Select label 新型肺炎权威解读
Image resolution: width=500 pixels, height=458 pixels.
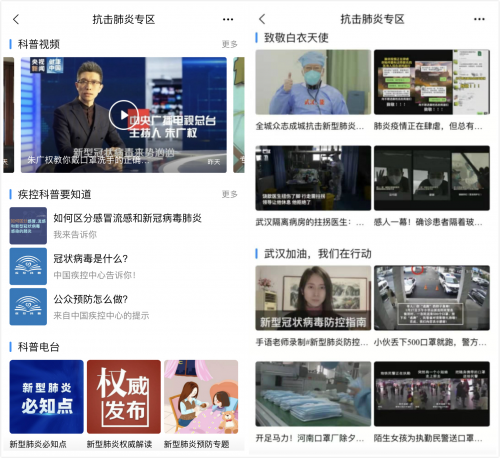119,444
